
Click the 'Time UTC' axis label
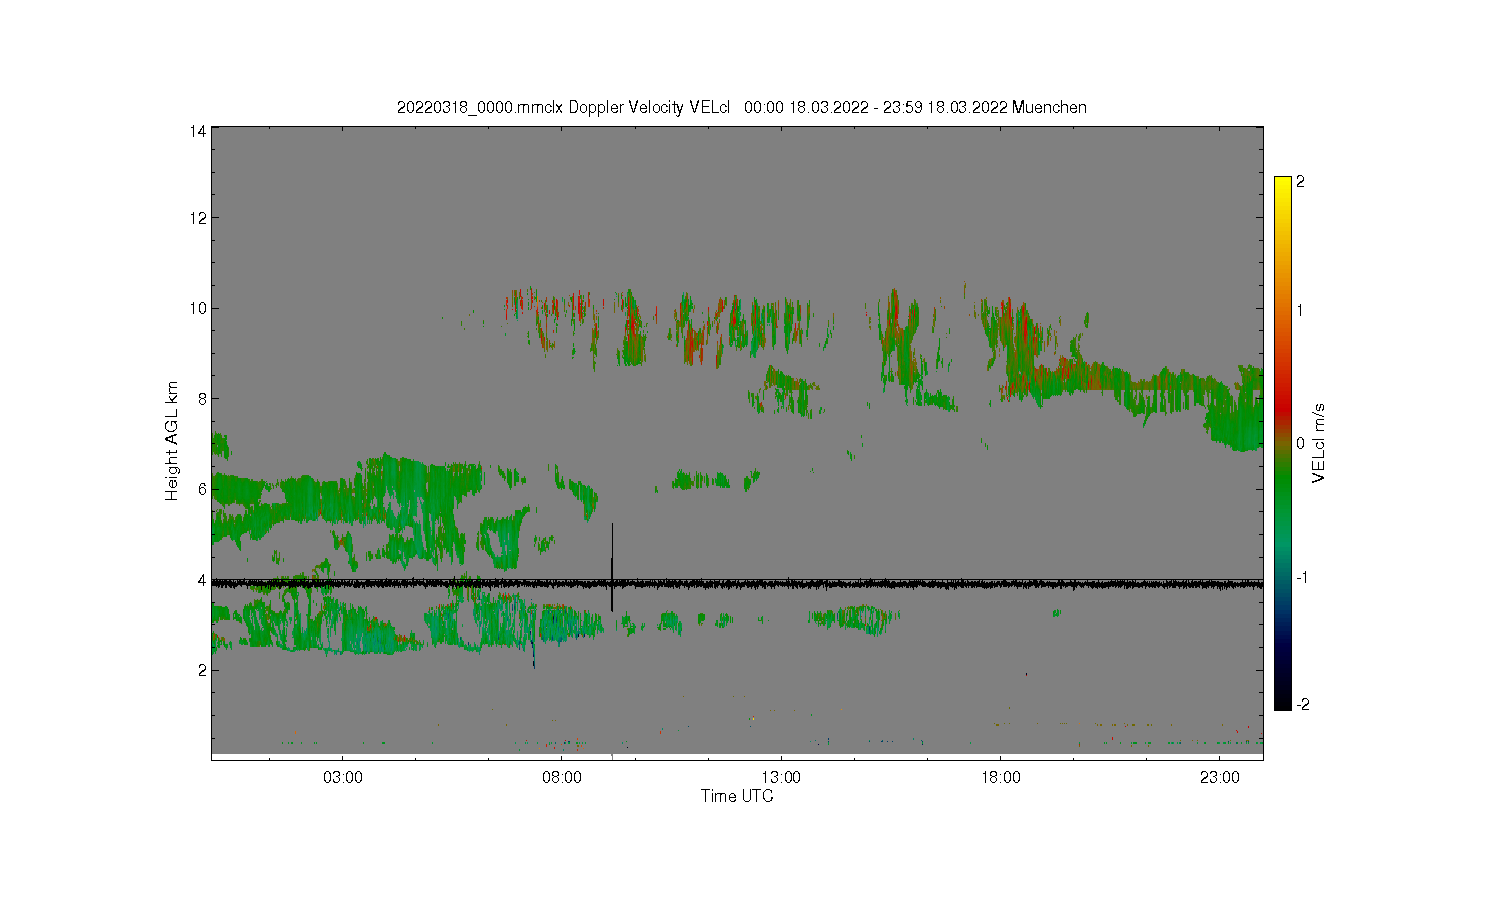tap(737, 796)
